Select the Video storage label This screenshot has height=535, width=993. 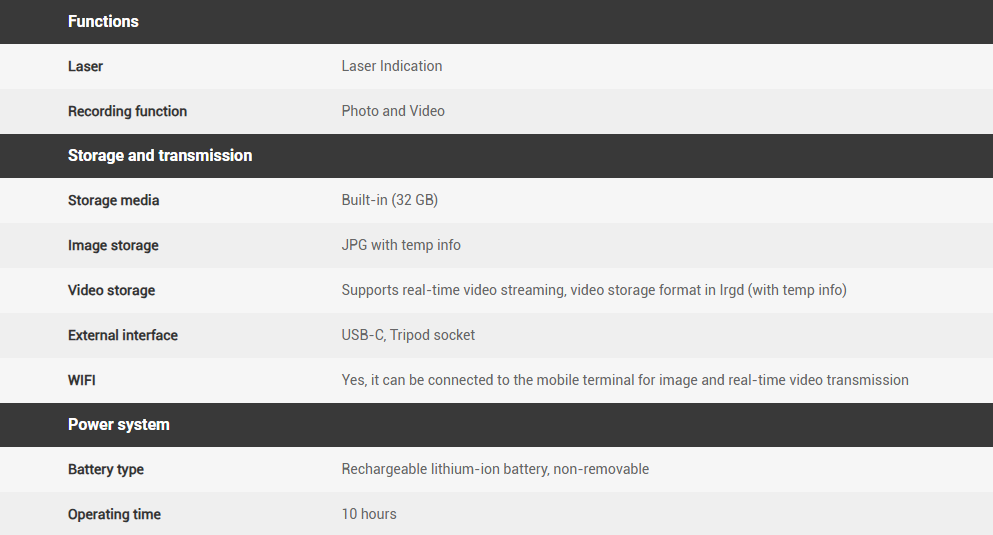[111, 290]
